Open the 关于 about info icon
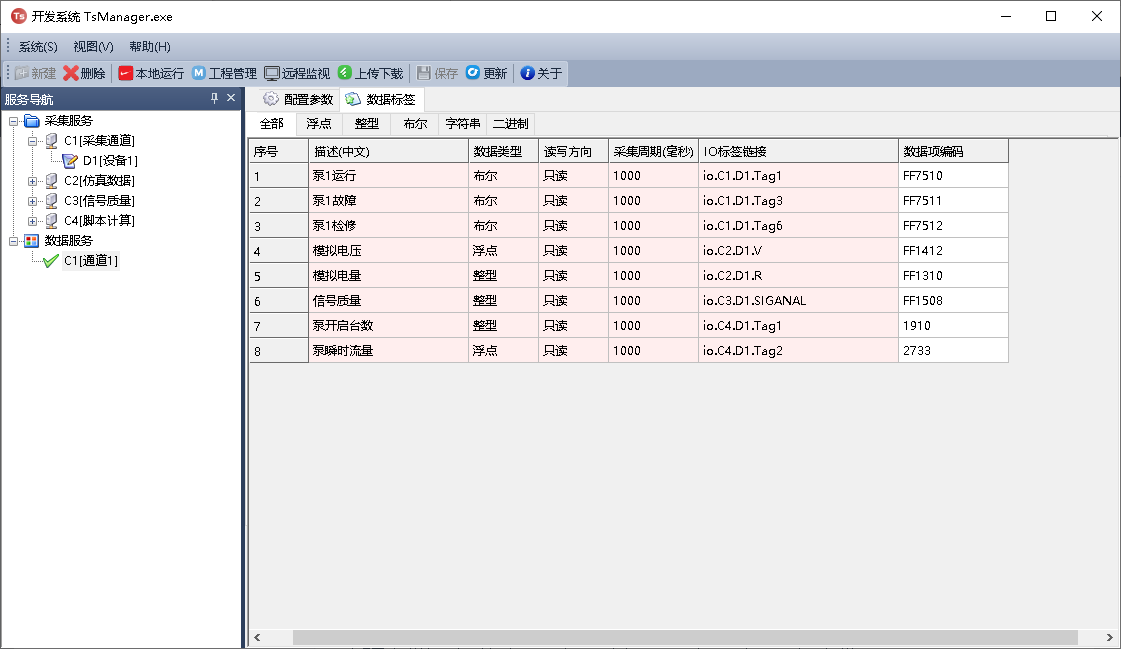The height and width of the screenshot is (649, 1121). [x=527, y=73]
